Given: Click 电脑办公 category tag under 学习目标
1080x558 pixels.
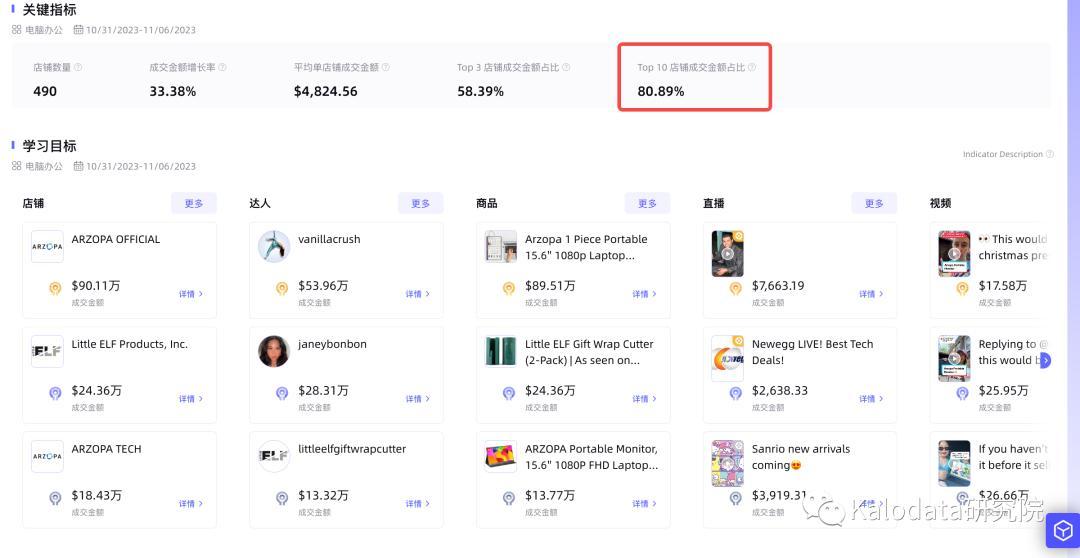Looking at the screenshot, I should click(x=37, y=166).
